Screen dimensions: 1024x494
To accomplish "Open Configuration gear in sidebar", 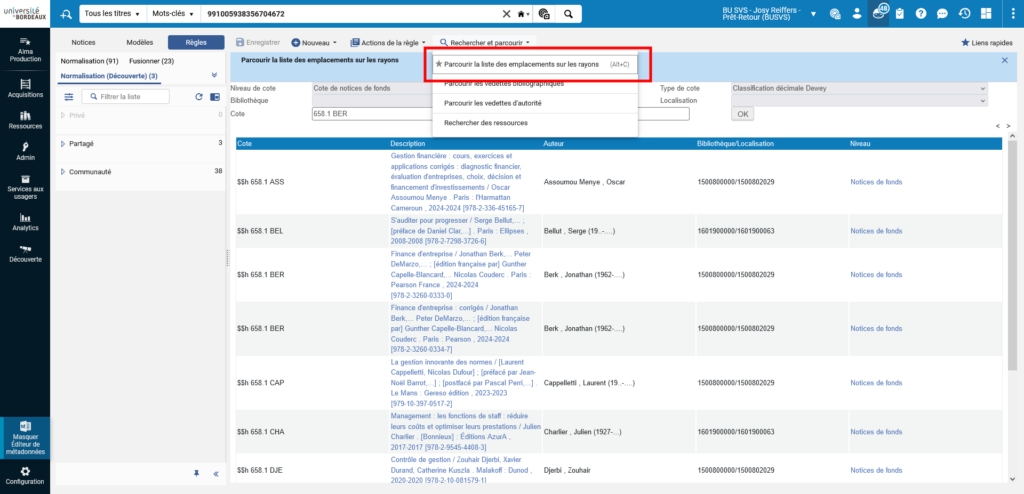I will click(25, 476).
